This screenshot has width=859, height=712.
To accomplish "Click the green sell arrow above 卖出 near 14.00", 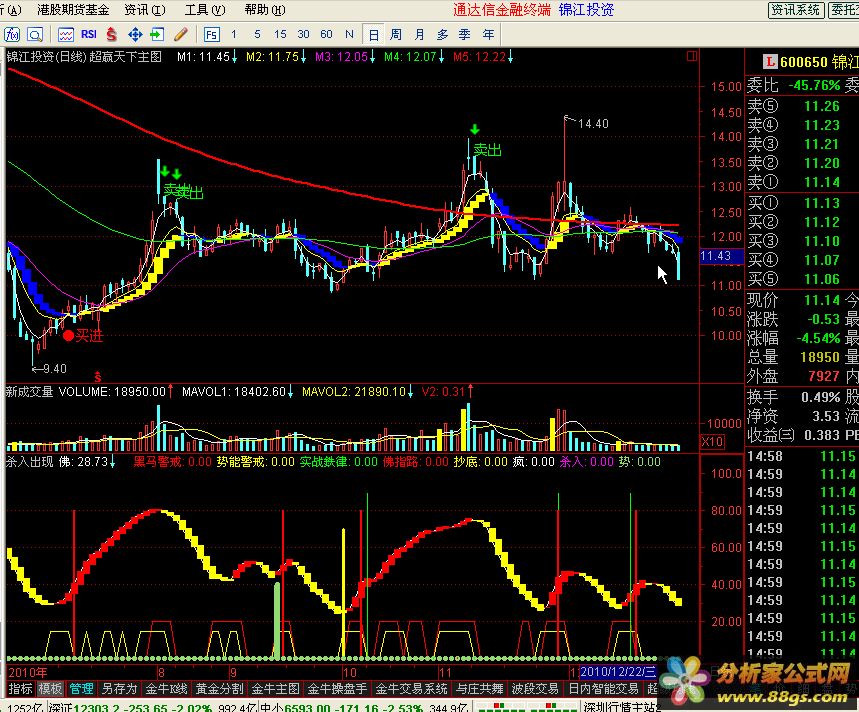I will [475, 129].
